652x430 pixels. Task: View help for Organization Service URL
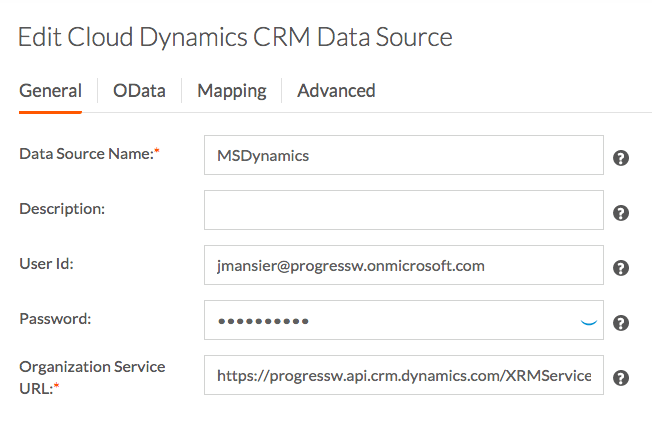(621, 378)
